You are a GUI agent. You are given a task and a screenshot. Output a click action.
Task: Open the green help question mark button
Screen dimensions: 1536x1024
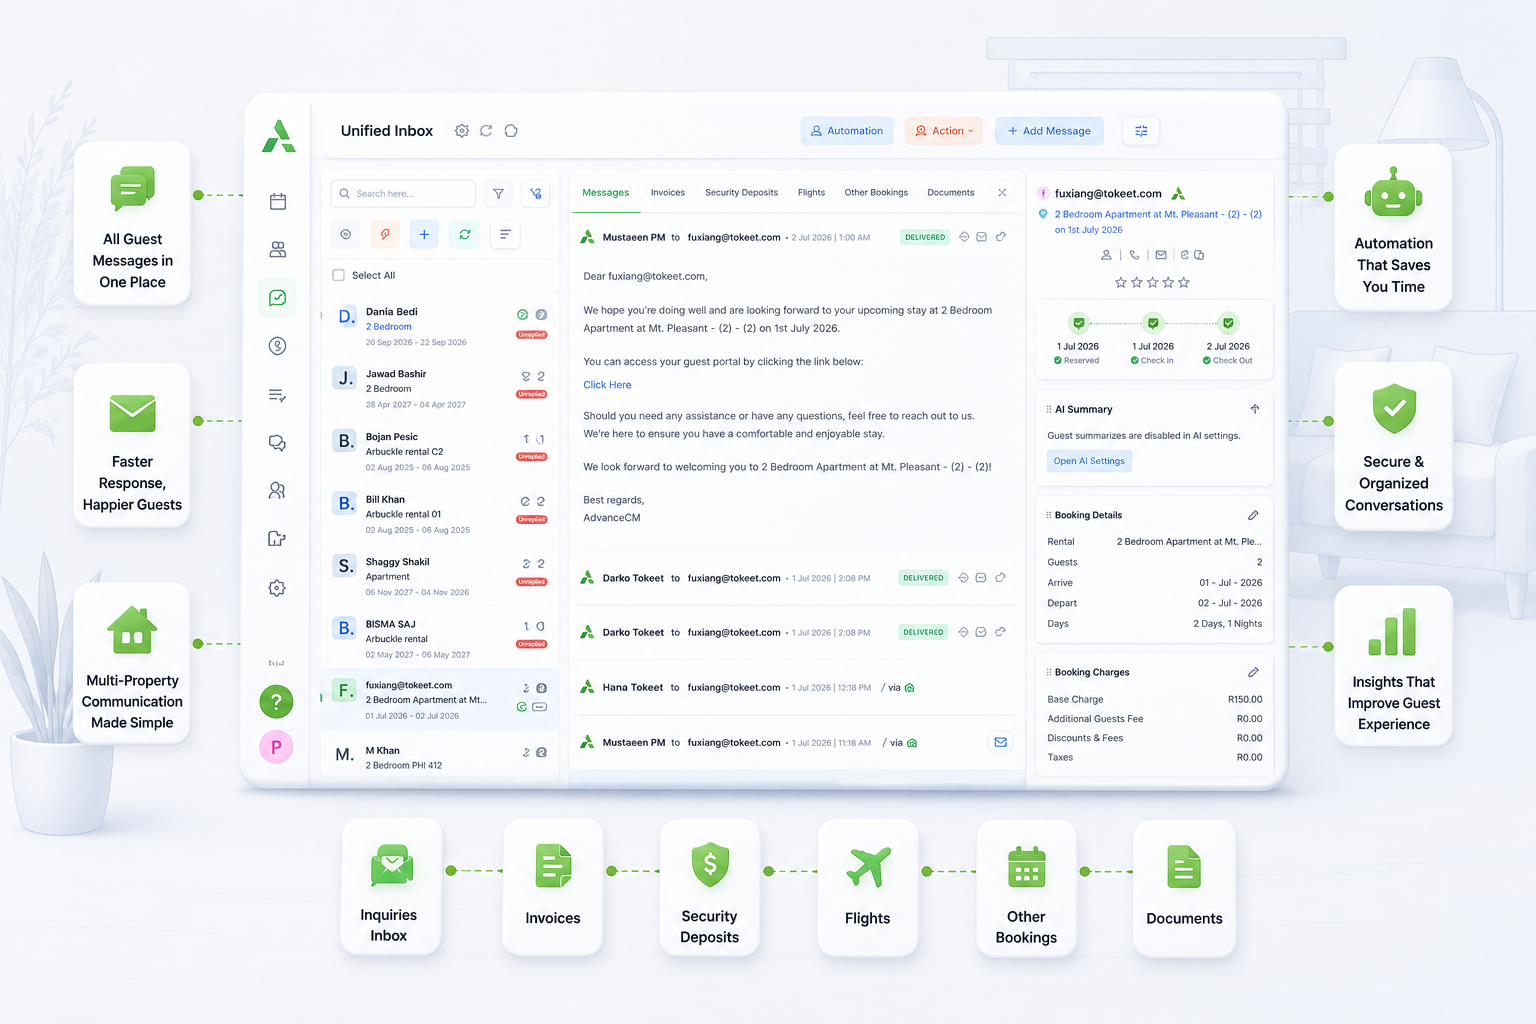pos(276,701)
